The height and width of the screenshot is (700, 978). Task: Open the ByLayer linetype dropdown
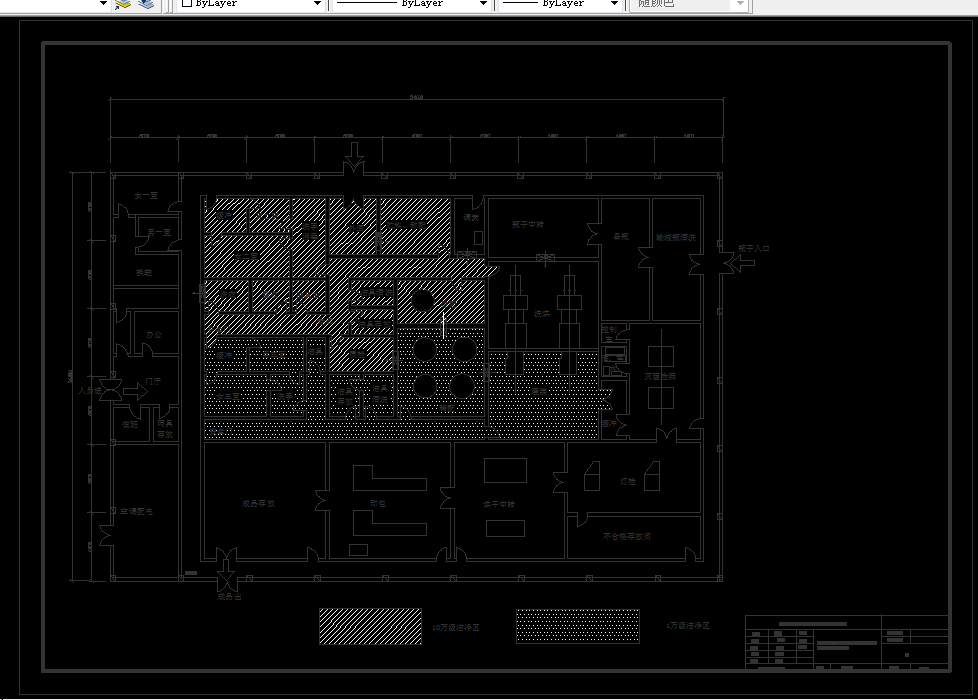coord(410,4)
